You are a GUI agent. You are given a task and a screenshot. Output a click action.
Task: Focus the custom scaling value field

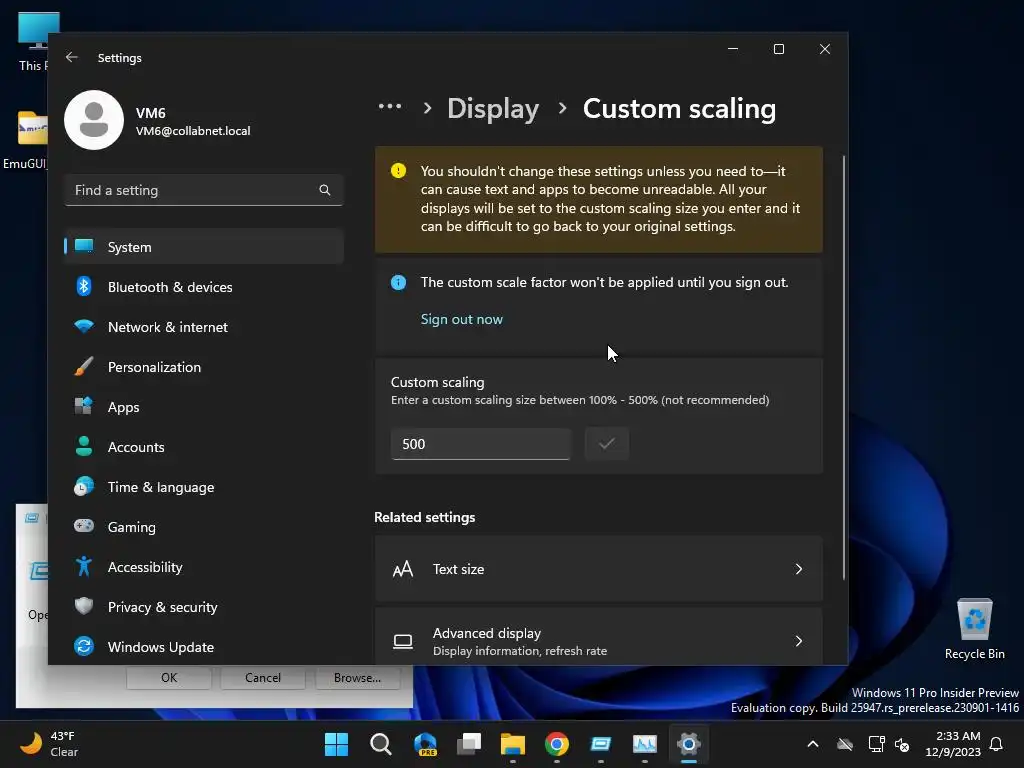coord(481,444)
